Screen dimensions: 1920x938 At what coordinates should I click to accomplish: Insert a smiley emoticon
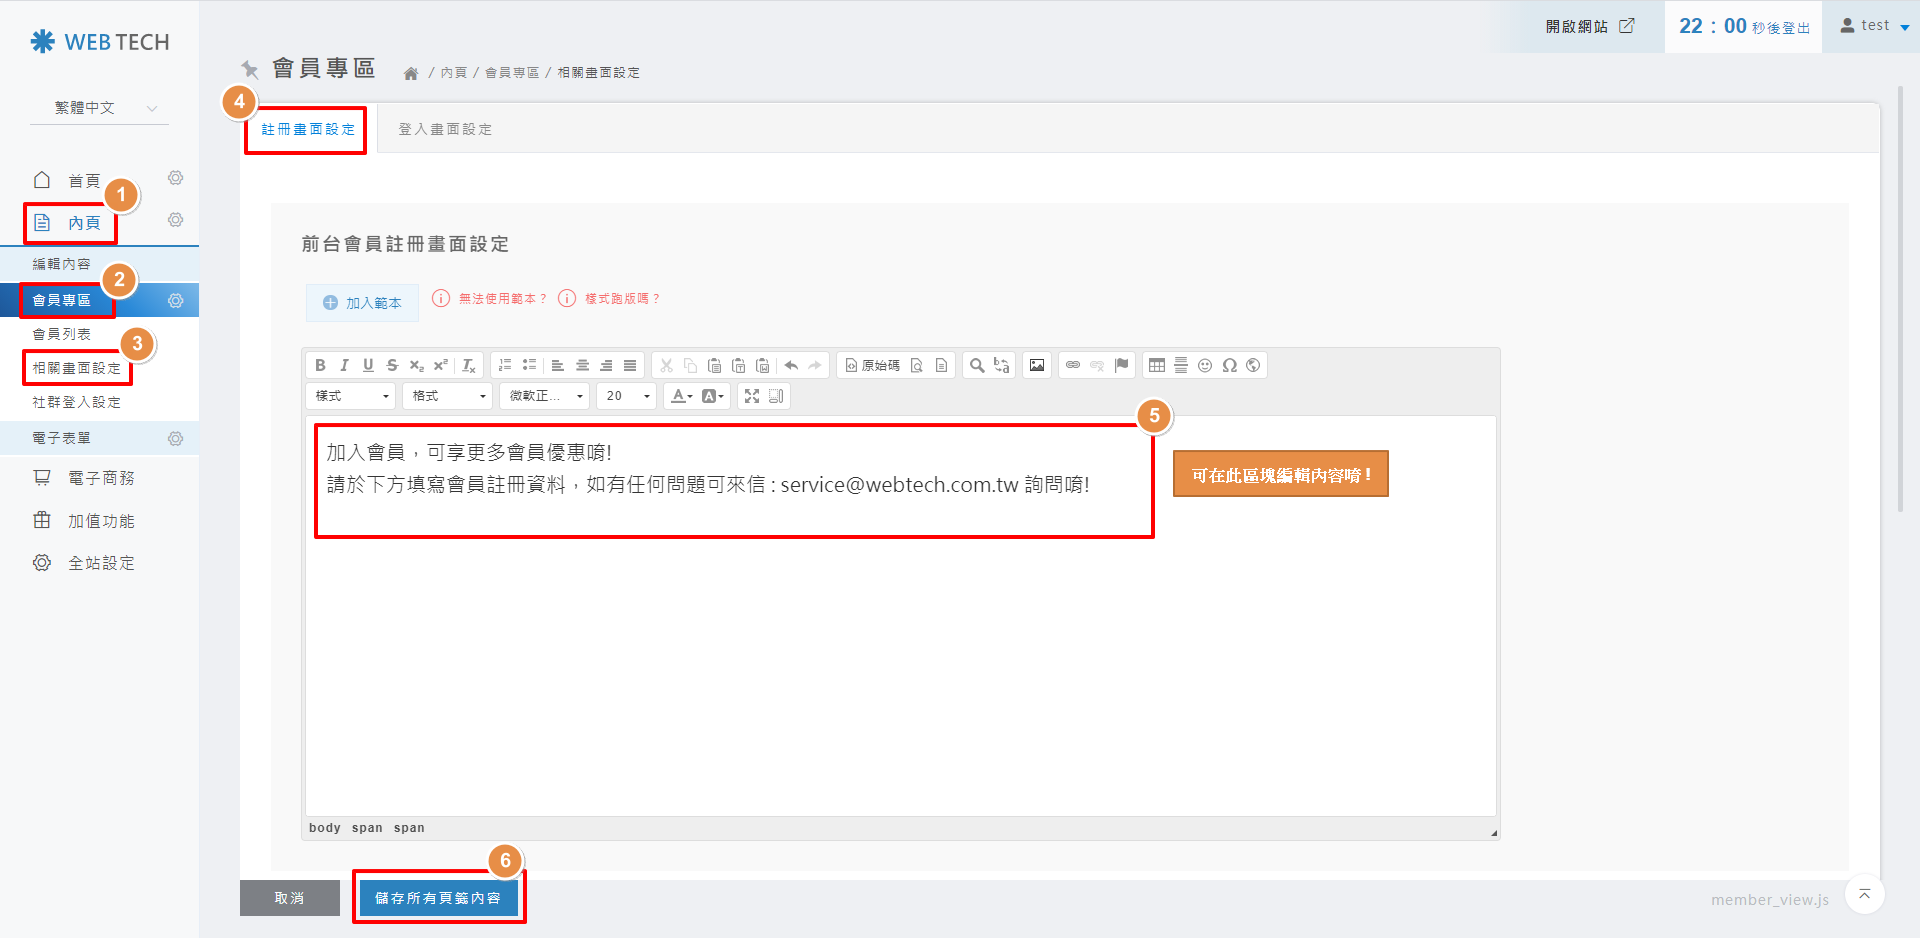tap(1205, 365)
